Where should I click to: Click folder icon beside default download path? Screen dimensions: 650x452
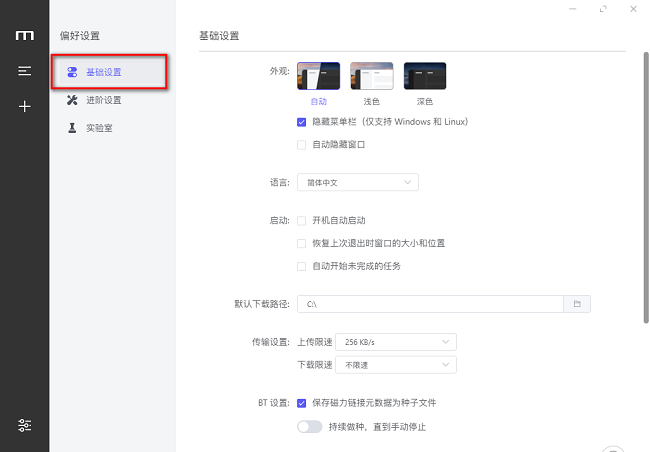(x=577, y=303)
